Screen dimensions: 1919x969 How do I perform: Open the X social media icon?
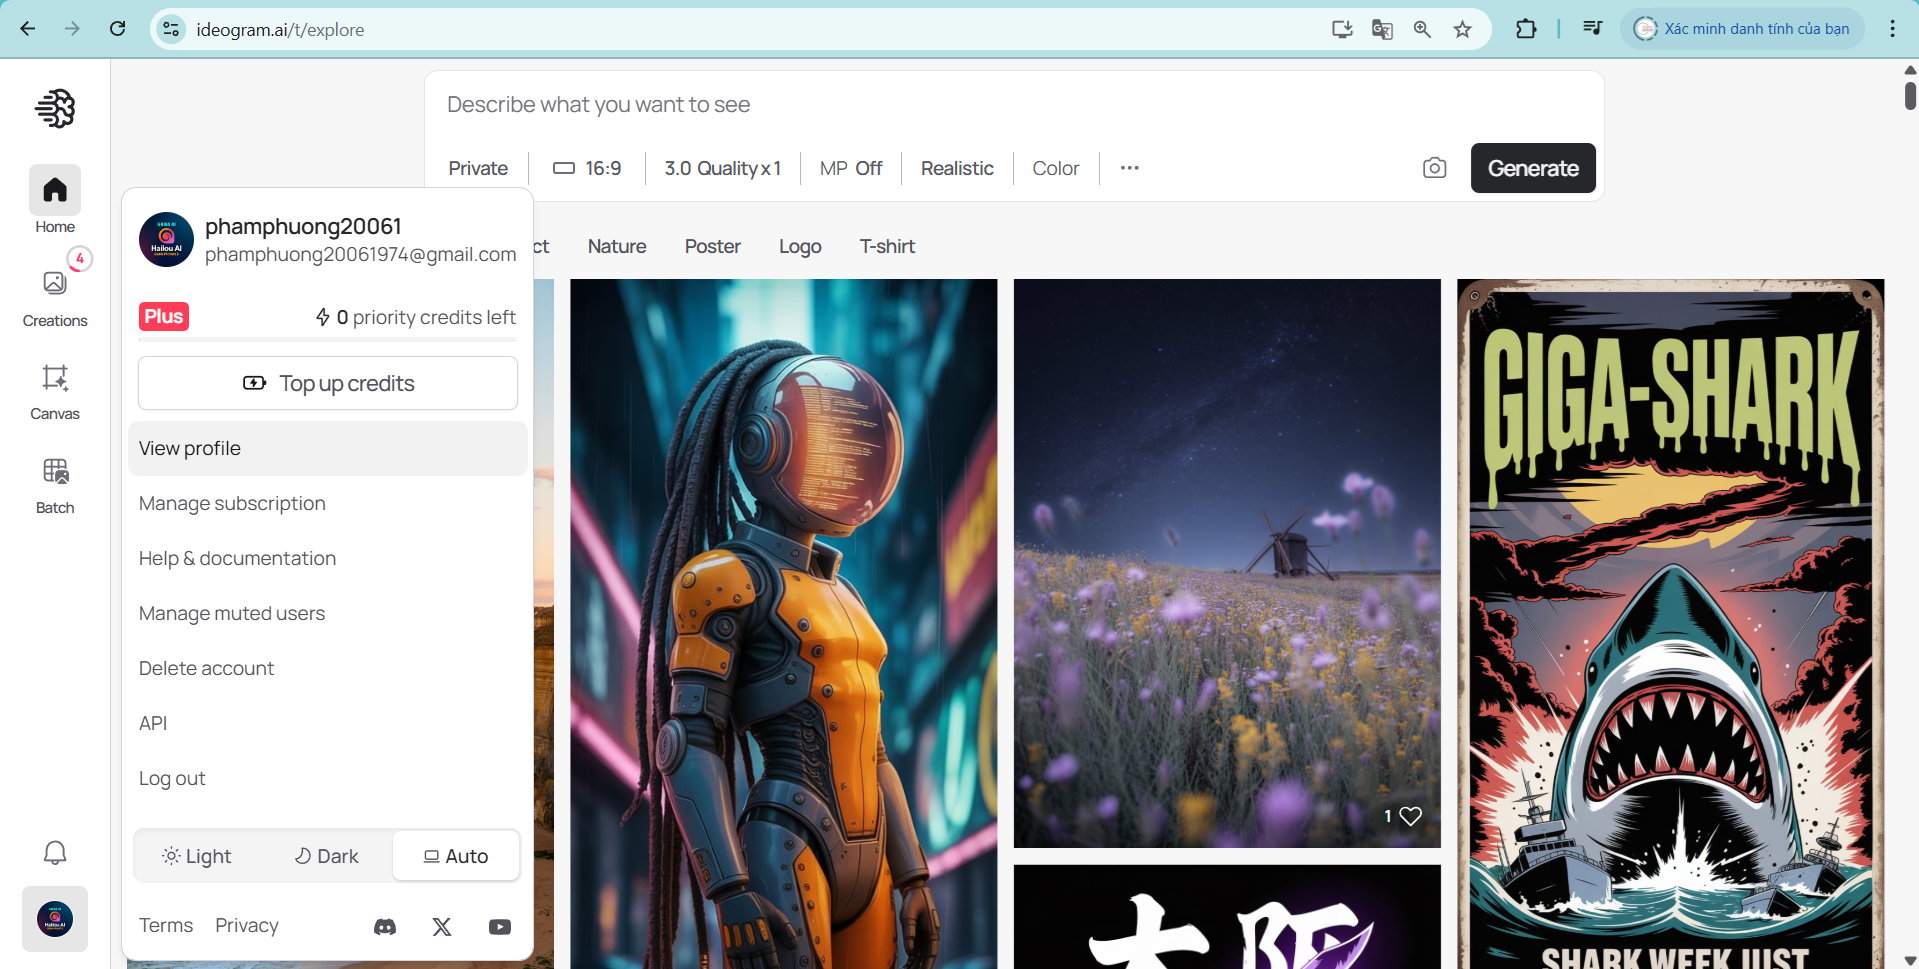(442, 927)
